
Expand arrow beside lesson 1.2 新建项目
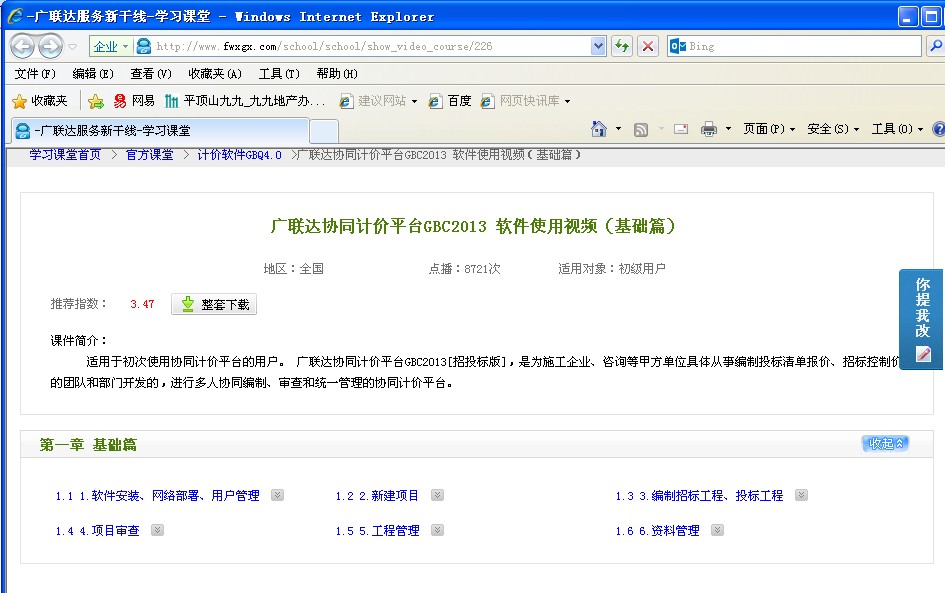click(x=438, y=495)
